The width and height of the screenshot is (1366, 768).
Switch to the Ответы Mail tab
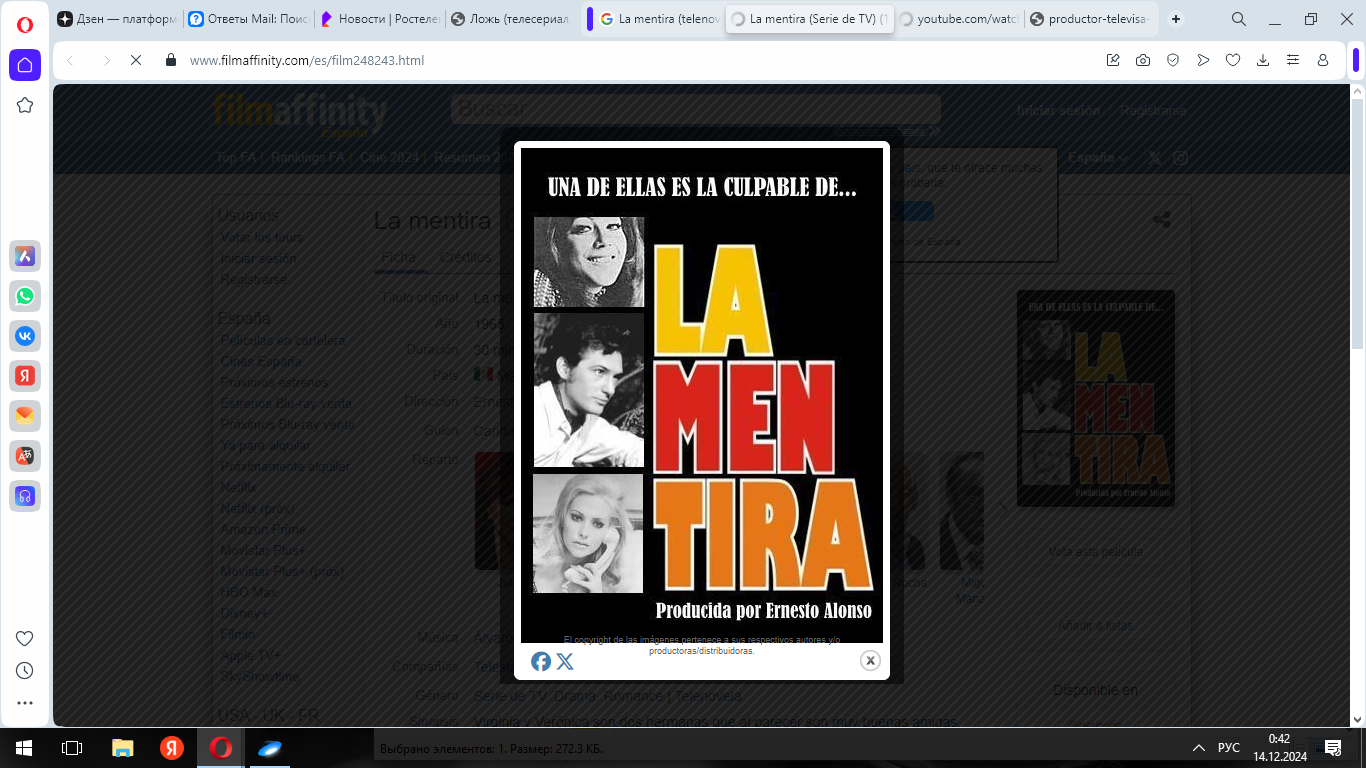(x=248, y=19)
